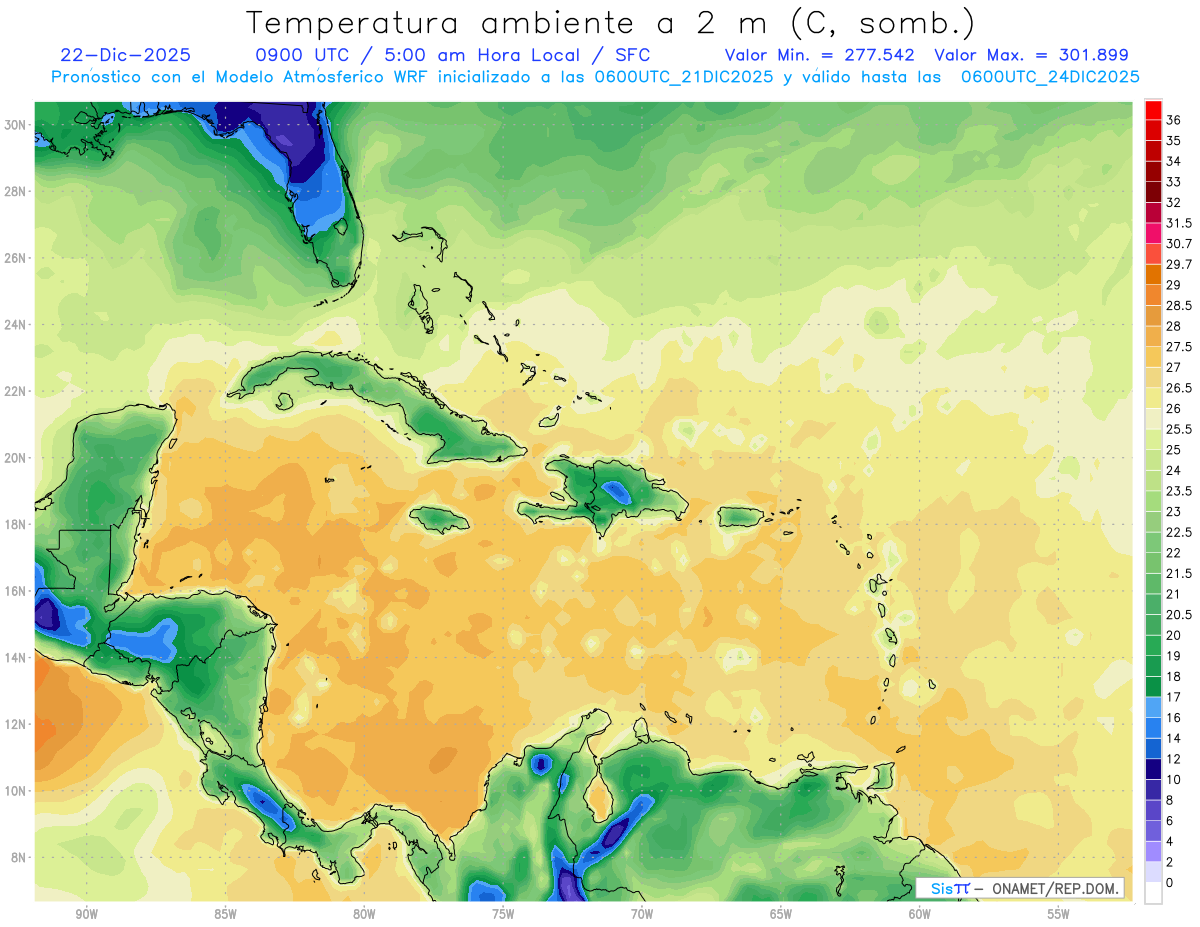1200x927 pixels.
Task: Click legend value "31.5"
Action: 1179,223
